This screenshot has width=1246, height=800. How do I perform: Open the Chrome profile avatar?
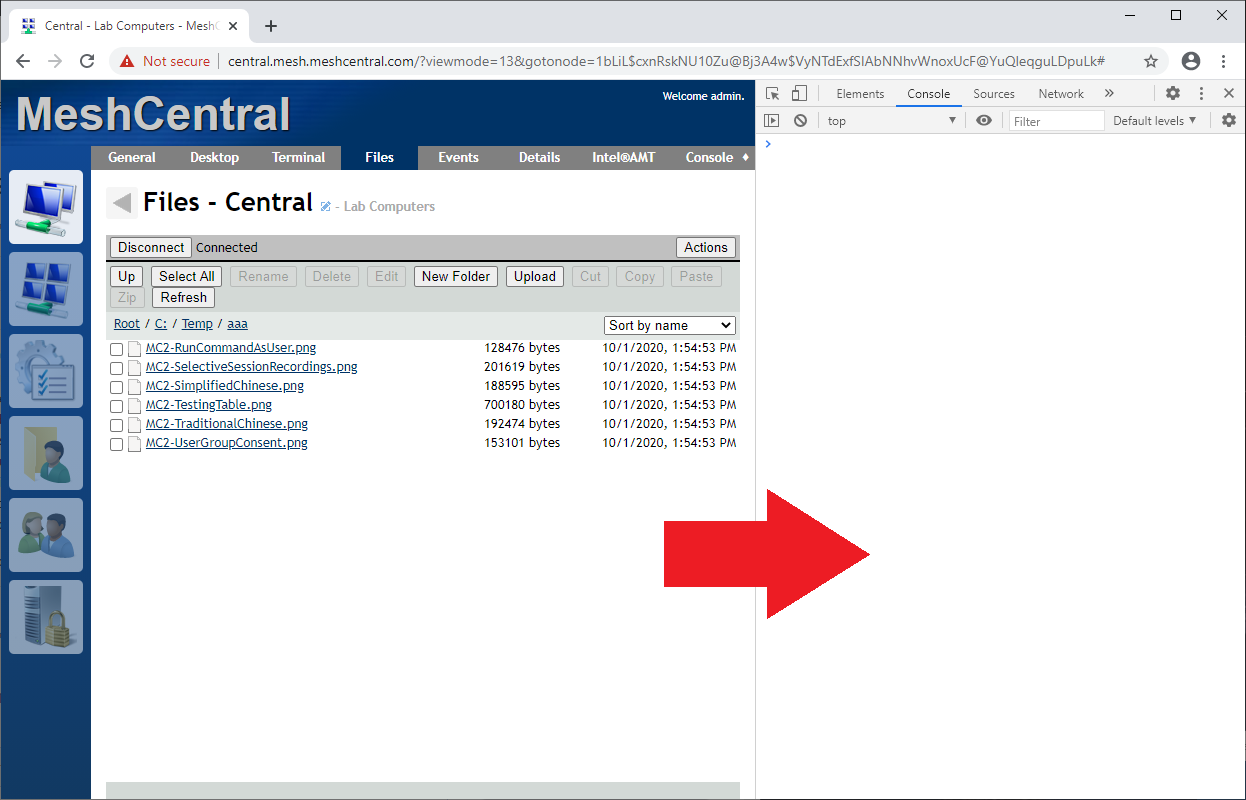[1191, 61]
